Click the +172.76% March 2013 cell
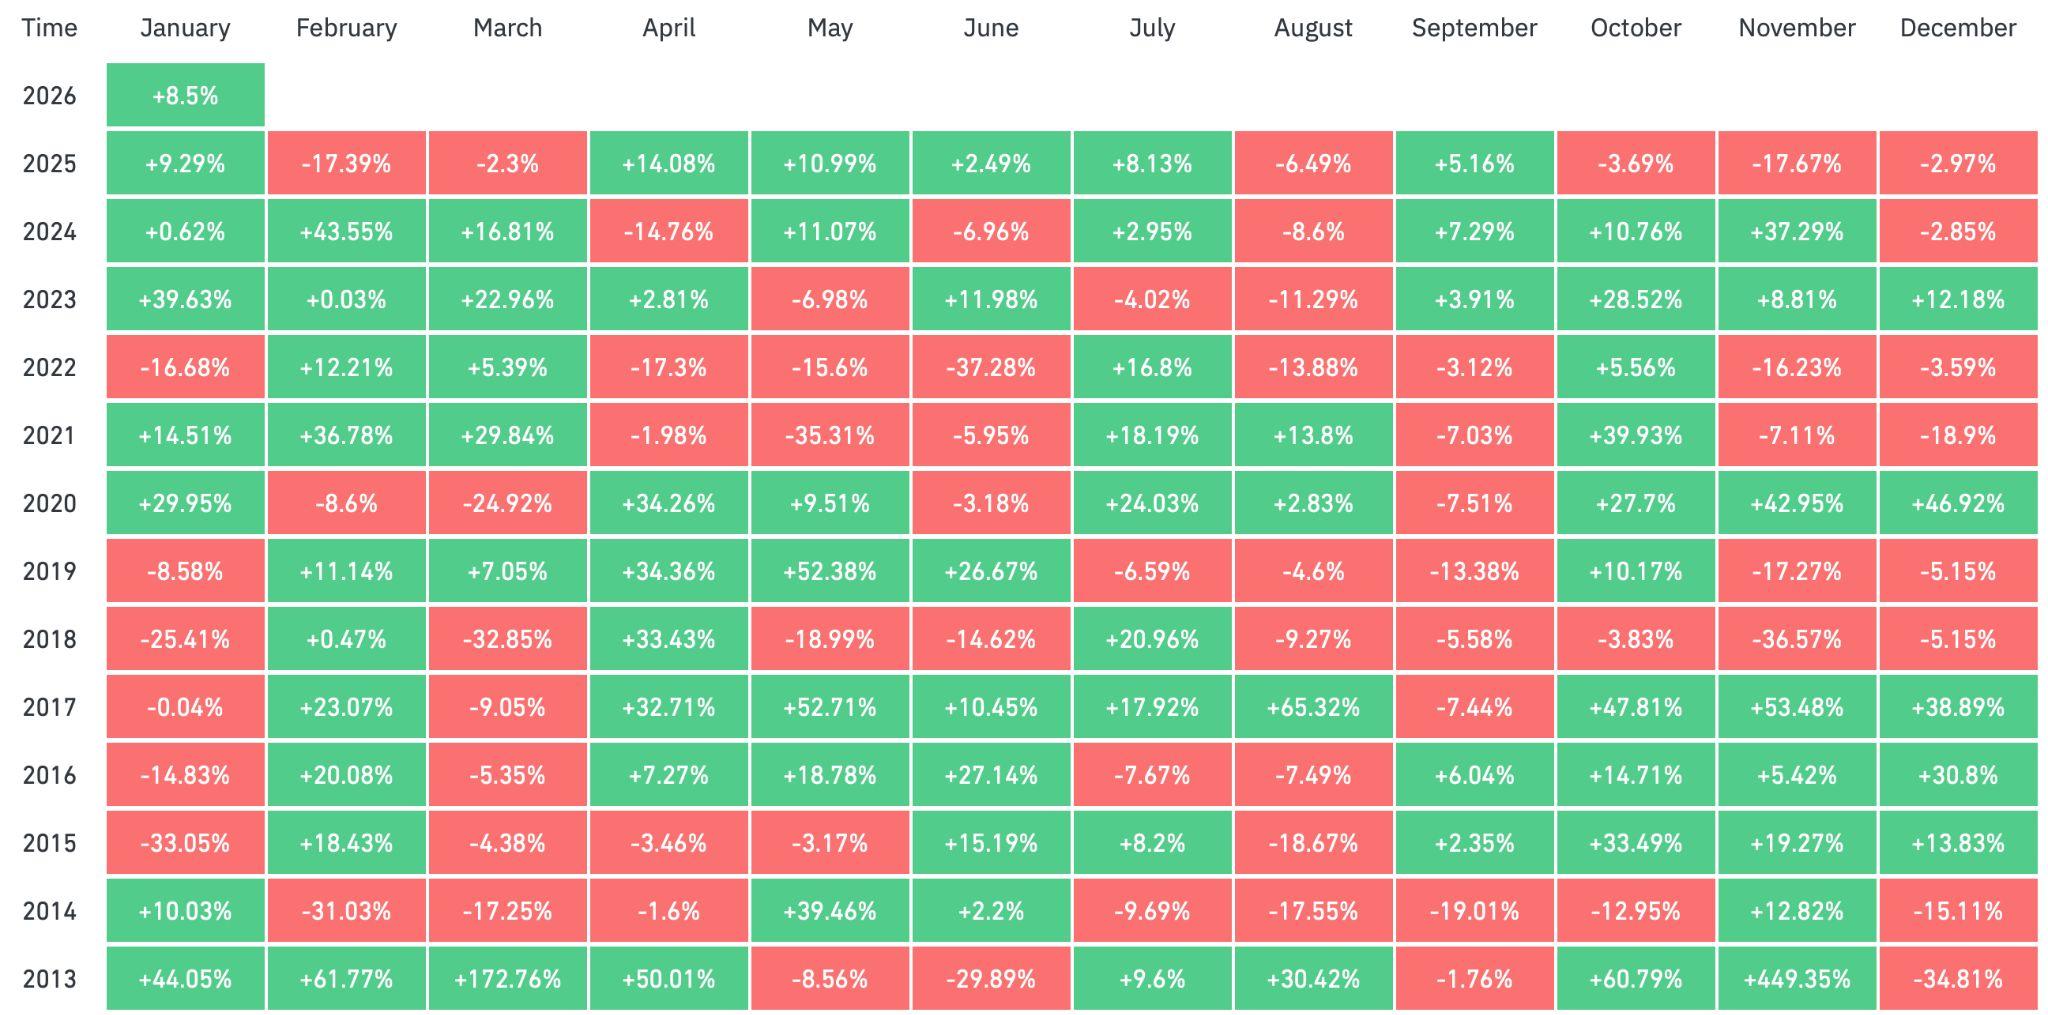Viewport: 2048px width, 1015px height. pyautogui.click(x=507, y=979)
